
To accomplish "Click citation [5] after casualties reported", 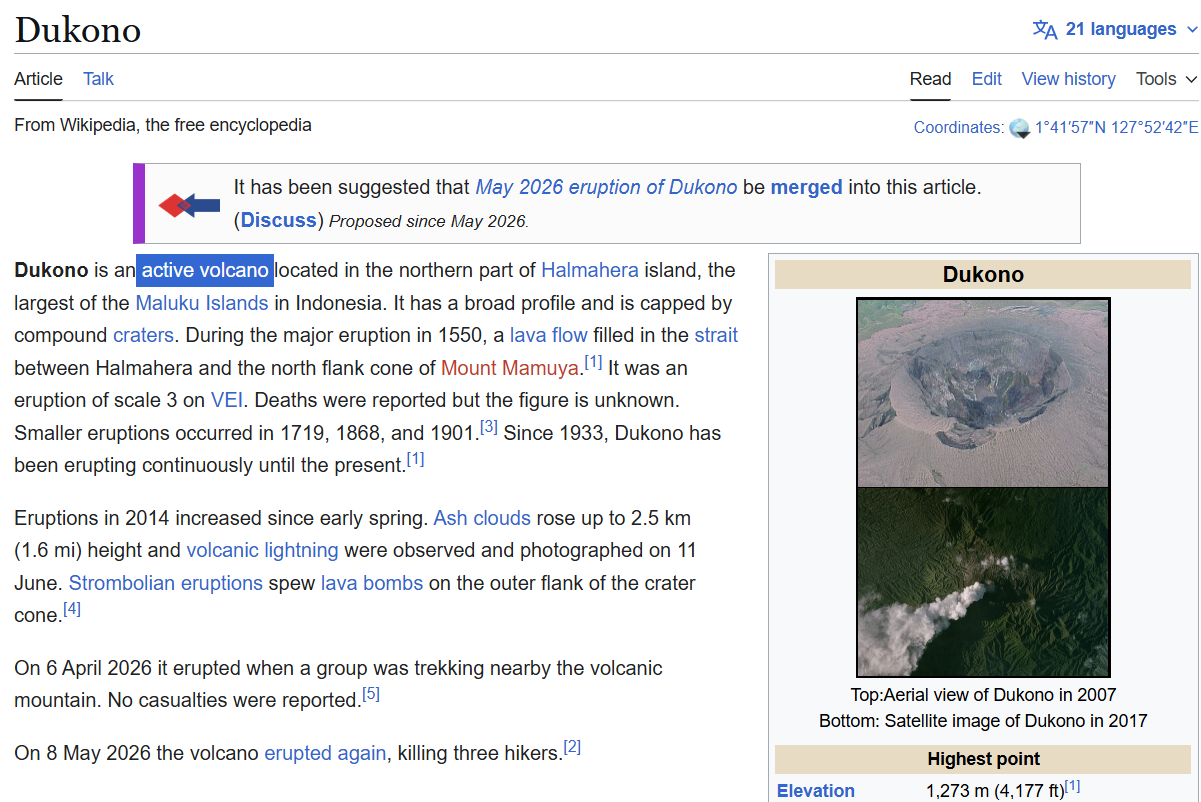I will point(371,694).
